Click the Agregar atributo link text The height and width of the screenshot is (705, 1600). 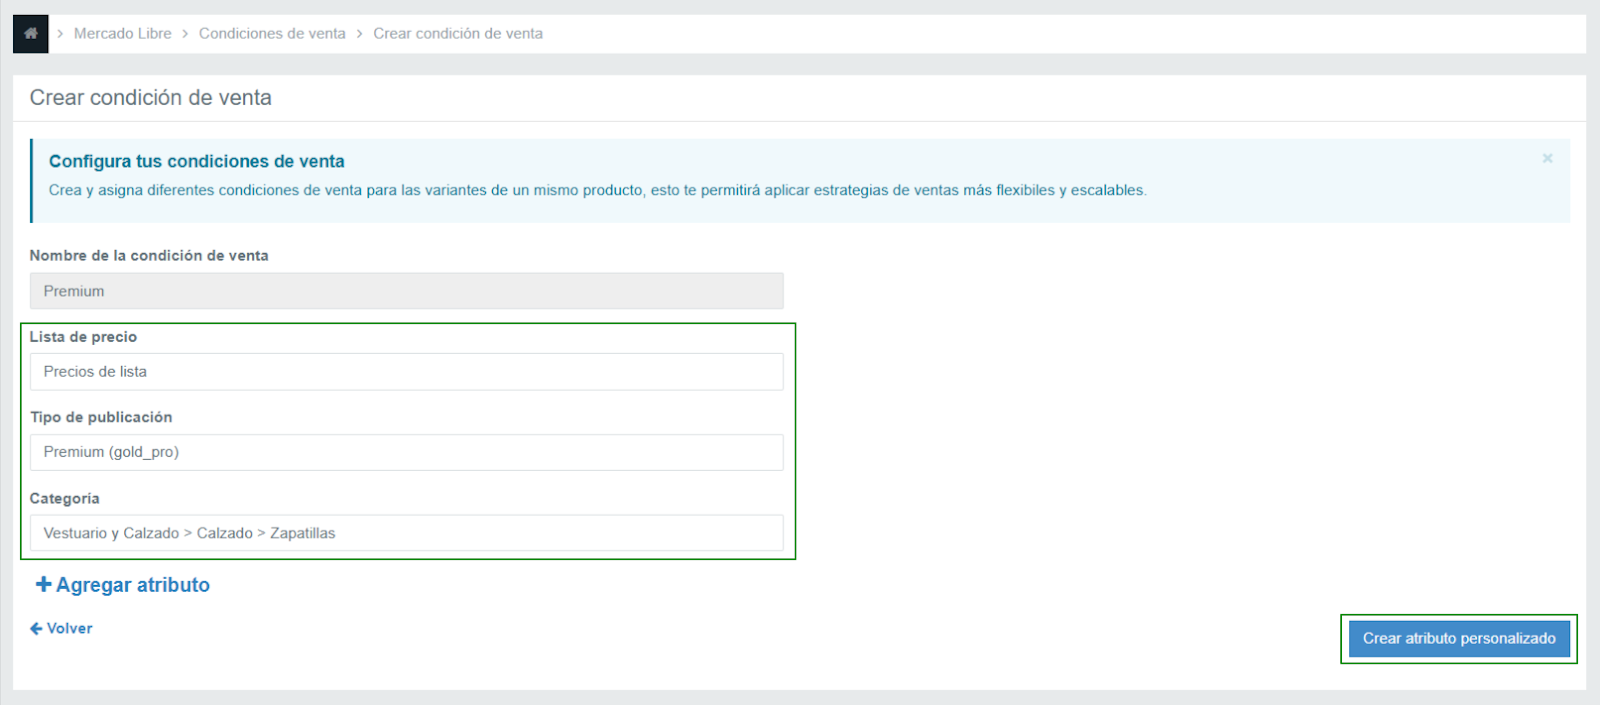tap(133, 585)
